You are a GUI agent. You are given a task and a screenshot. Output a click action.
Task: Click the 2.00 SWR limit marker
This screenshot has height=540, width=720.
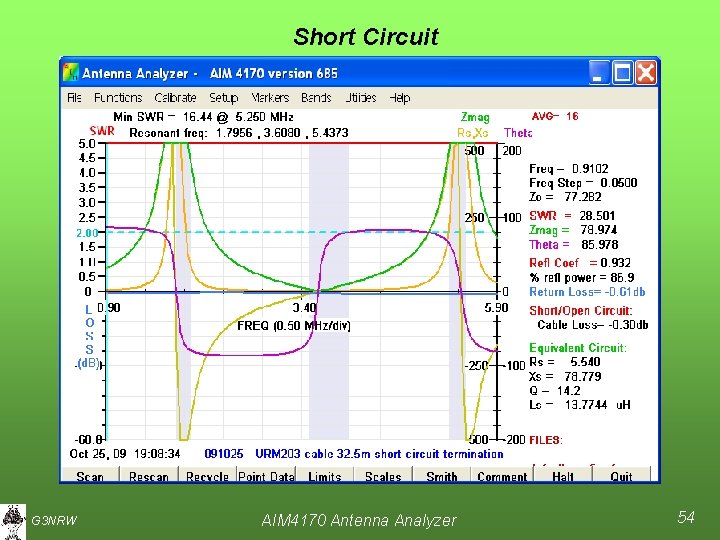coord(87,233)
